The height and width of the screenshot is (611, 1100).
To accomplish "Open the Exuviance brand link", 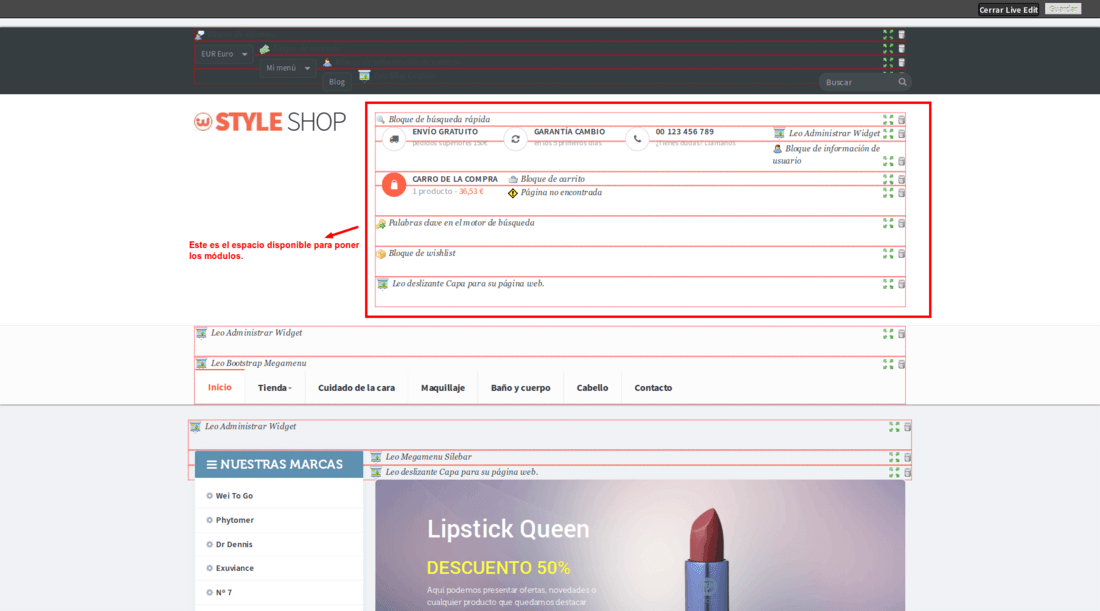I will [x=234, y=568].
